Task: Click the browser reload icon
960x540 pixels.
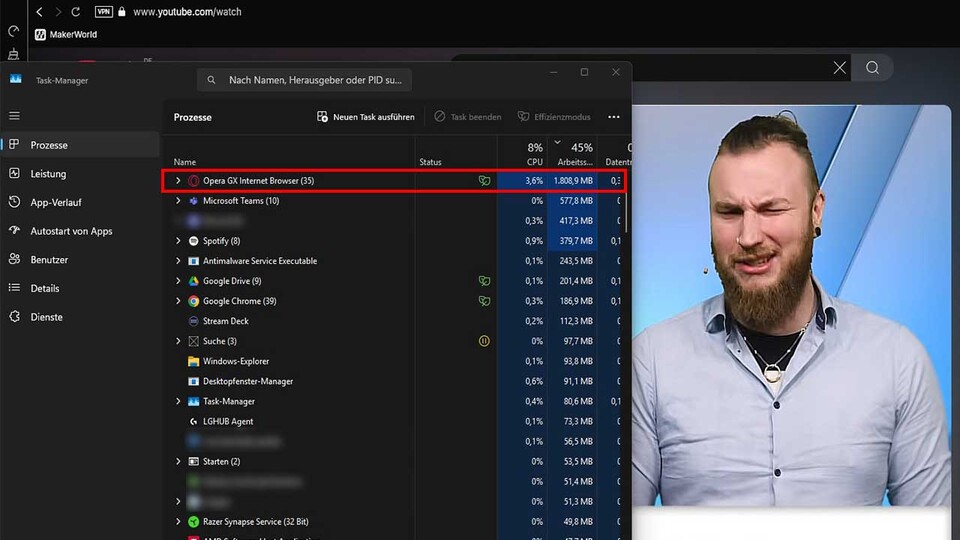Action: click(x=75, y=12)
